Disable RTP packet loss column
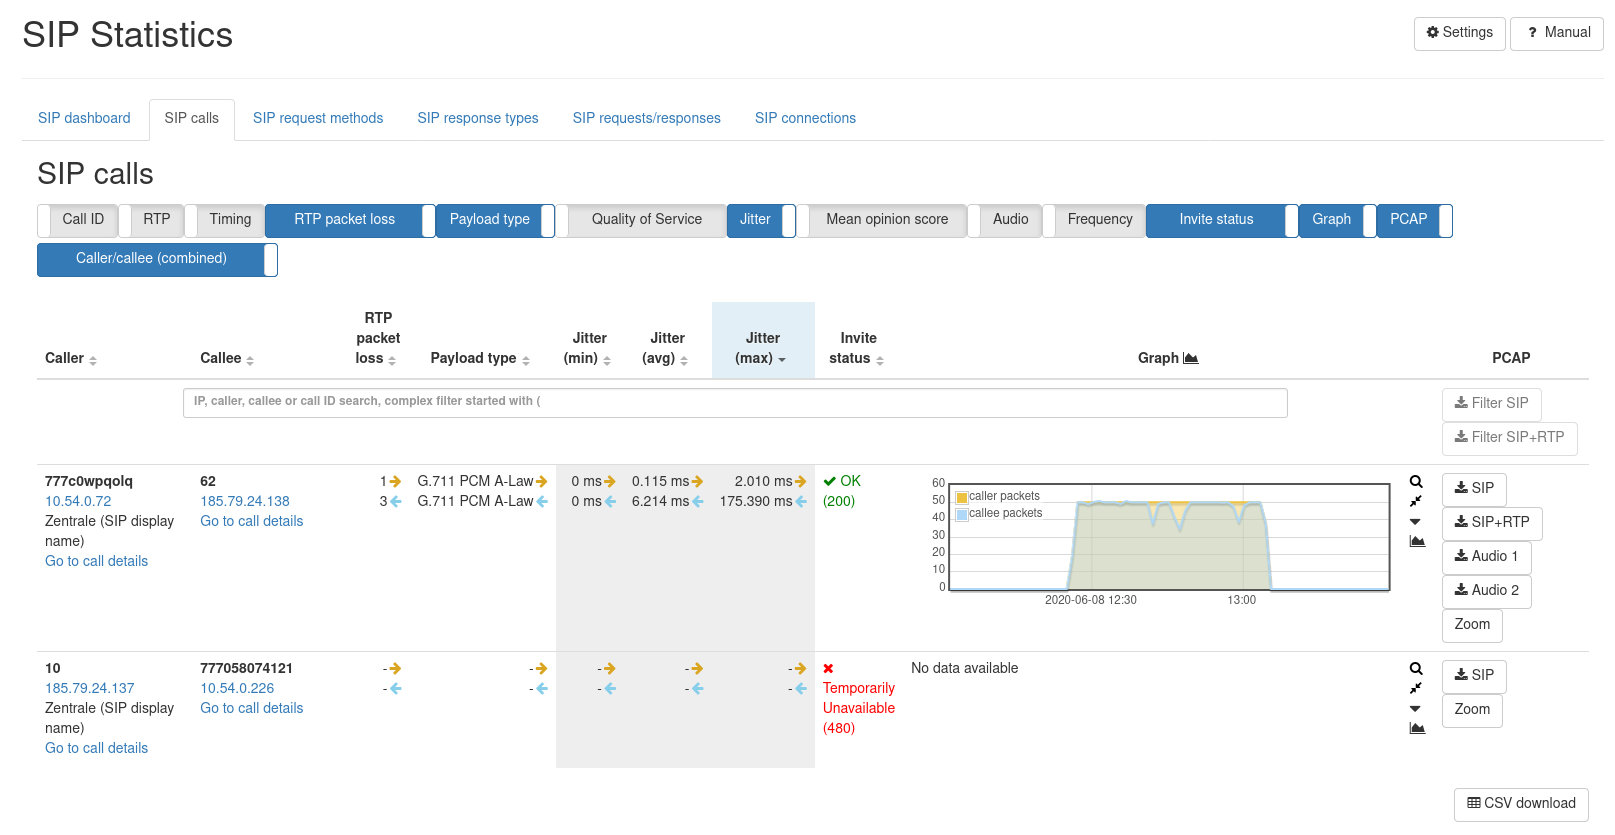 pyautogui.click(x=350, y=220)
